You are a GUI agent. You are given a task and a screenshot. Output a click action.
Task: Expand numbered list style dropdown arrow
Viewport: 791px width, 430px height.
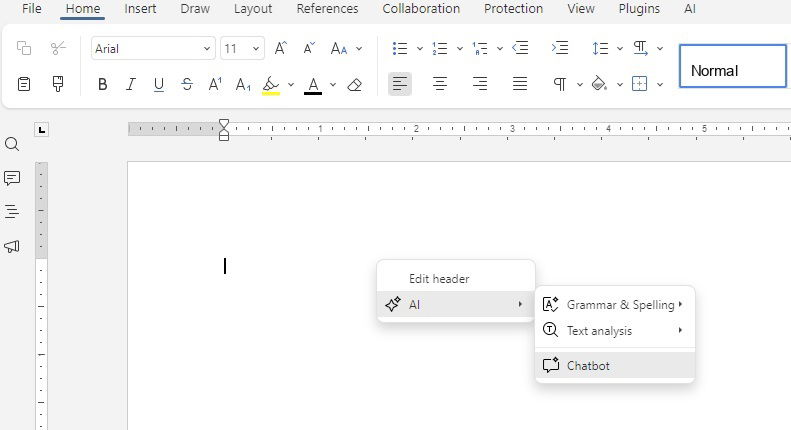point(460,49)
